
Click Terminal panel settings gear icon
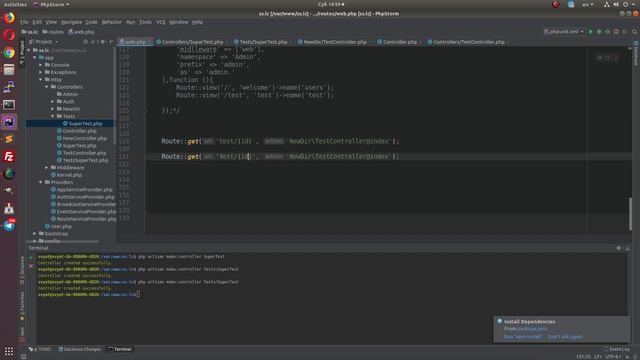[x=619, y=248]
